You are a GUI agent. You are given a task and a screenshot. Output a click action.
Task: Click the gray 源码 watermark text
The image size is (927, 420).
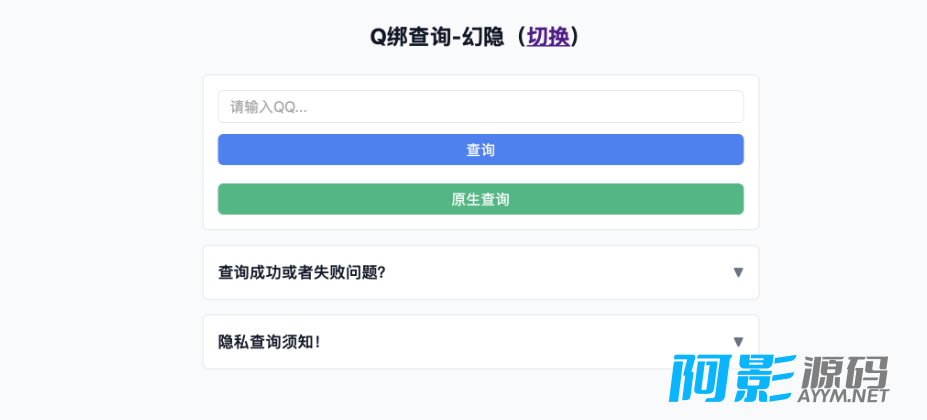tap(845, 371)
